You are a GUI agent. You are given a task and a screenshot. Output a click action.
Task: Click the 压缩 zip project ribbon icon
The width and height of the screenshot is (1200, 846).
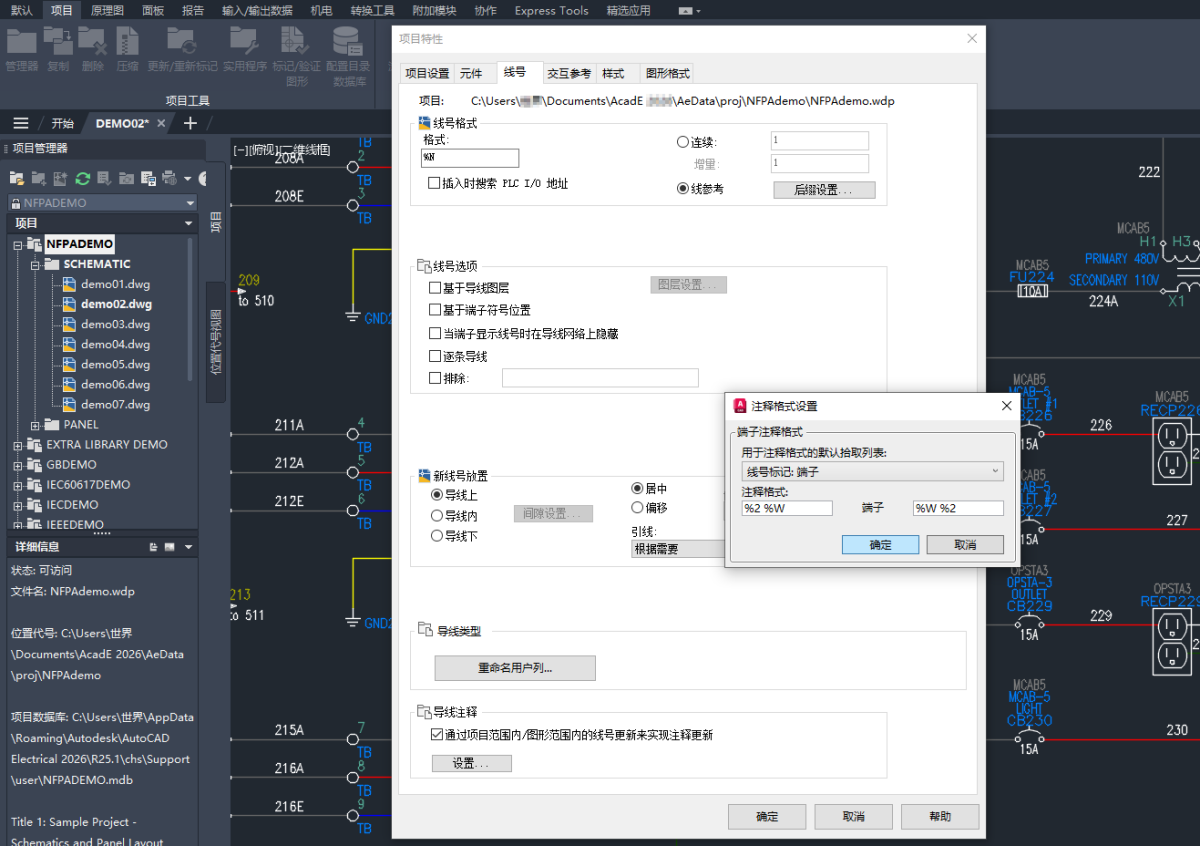tap(127, 41)
